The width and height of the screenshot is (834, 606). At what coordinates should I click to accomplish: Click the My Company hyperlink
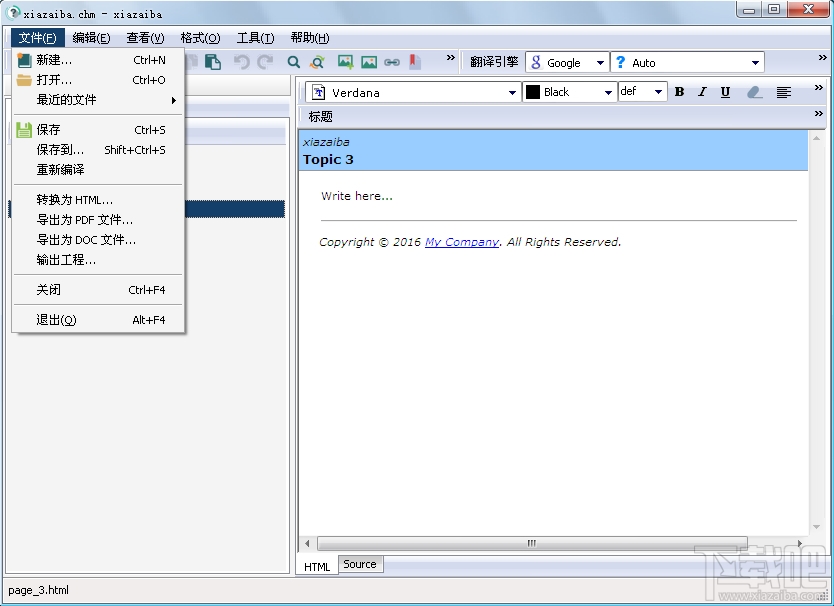pyautogui.click(x=462, y=241)
